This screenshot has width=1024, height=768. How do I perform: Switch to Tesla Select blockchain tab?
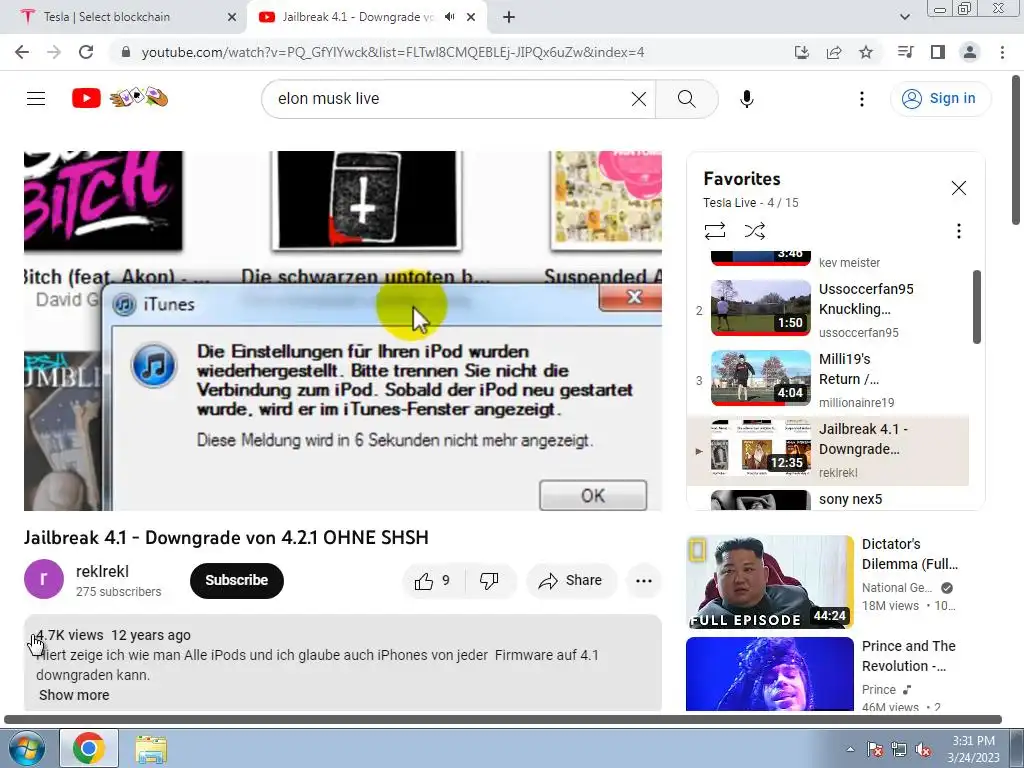point(121,17)
